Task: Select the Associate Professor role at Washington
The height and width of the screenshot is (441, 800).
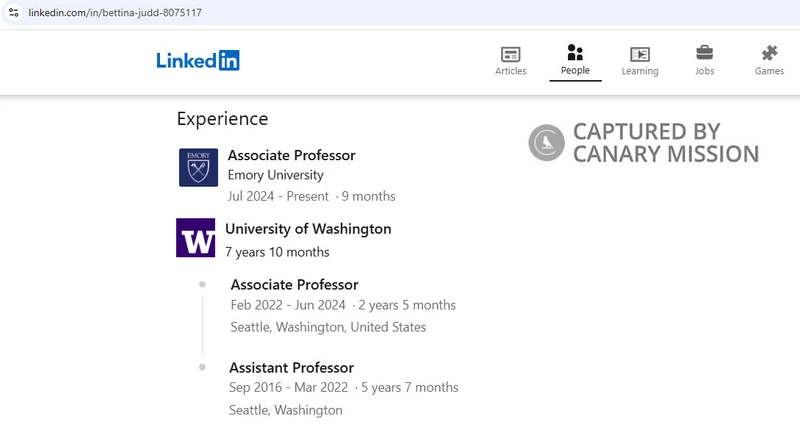Action: (x=294, y=284)
